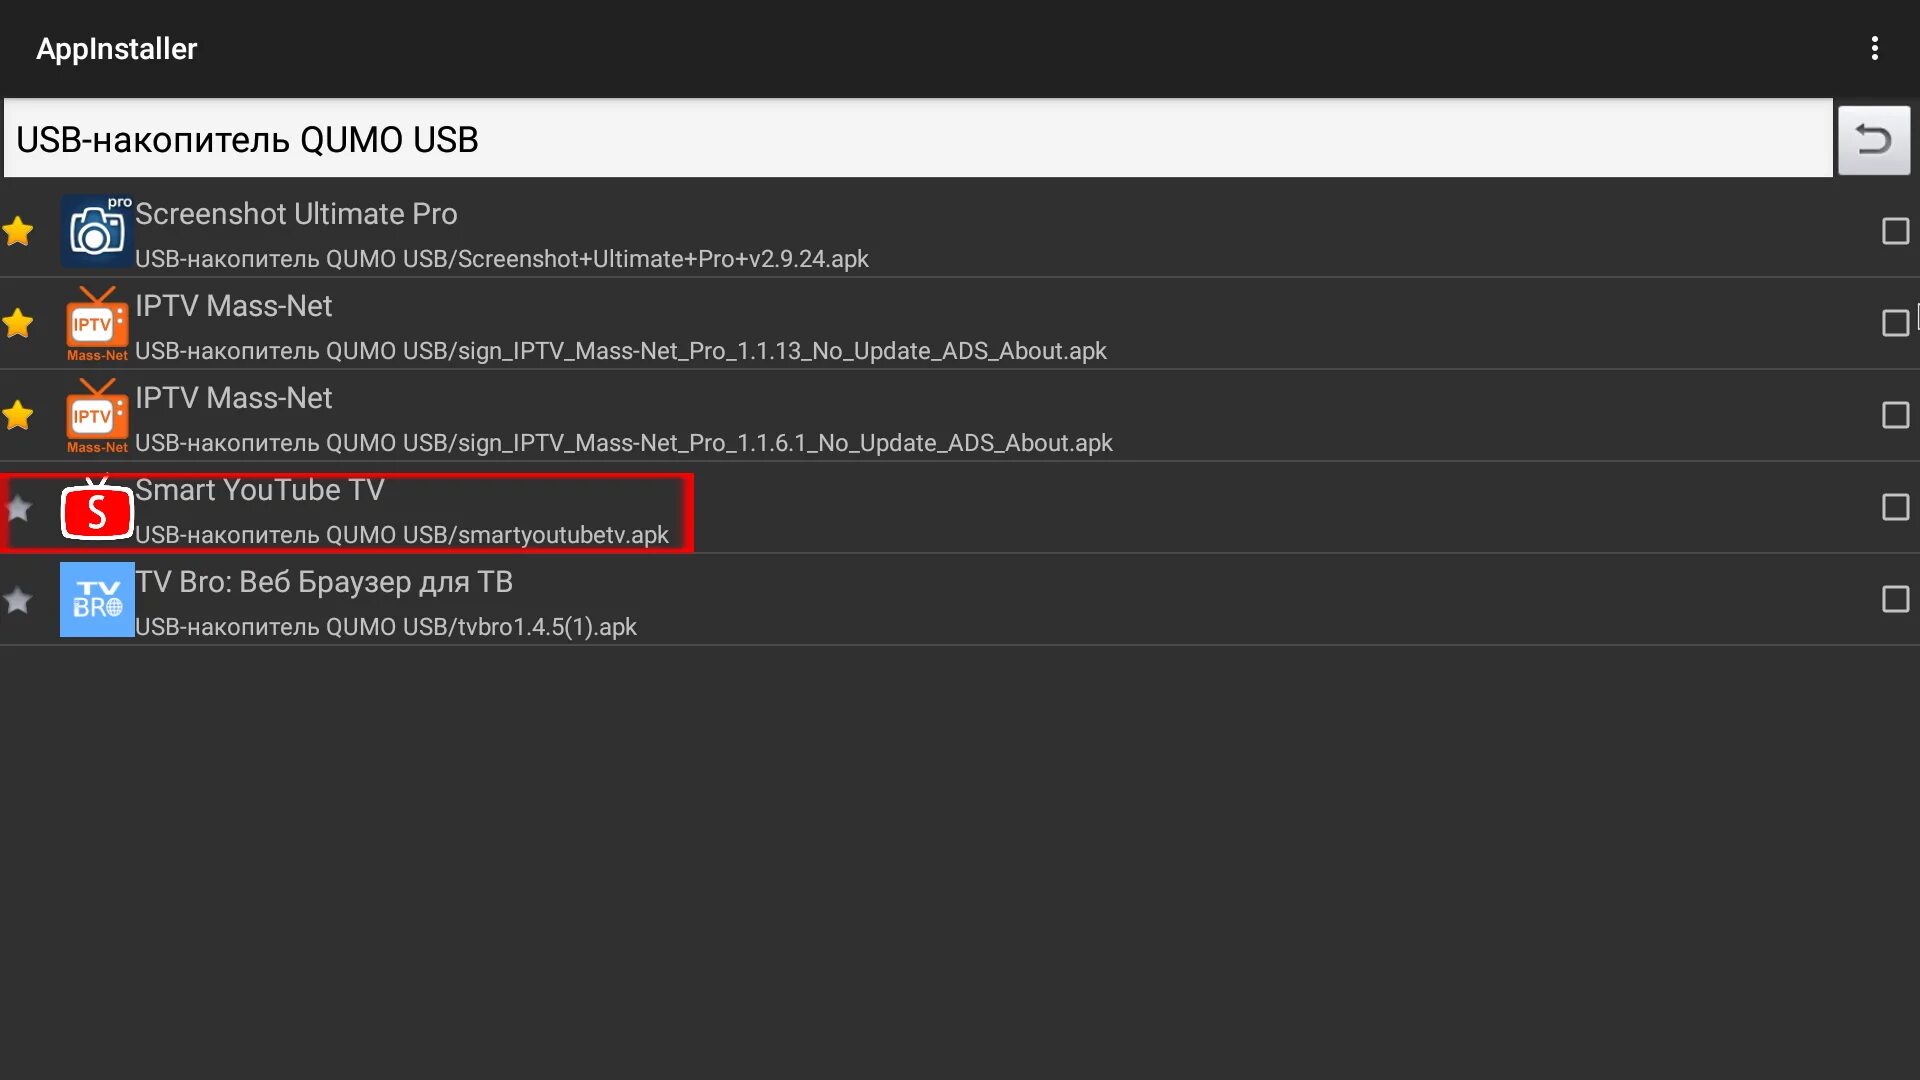Check the Screenshot Ultimate Pro checkbox

tap(1895, 231)
